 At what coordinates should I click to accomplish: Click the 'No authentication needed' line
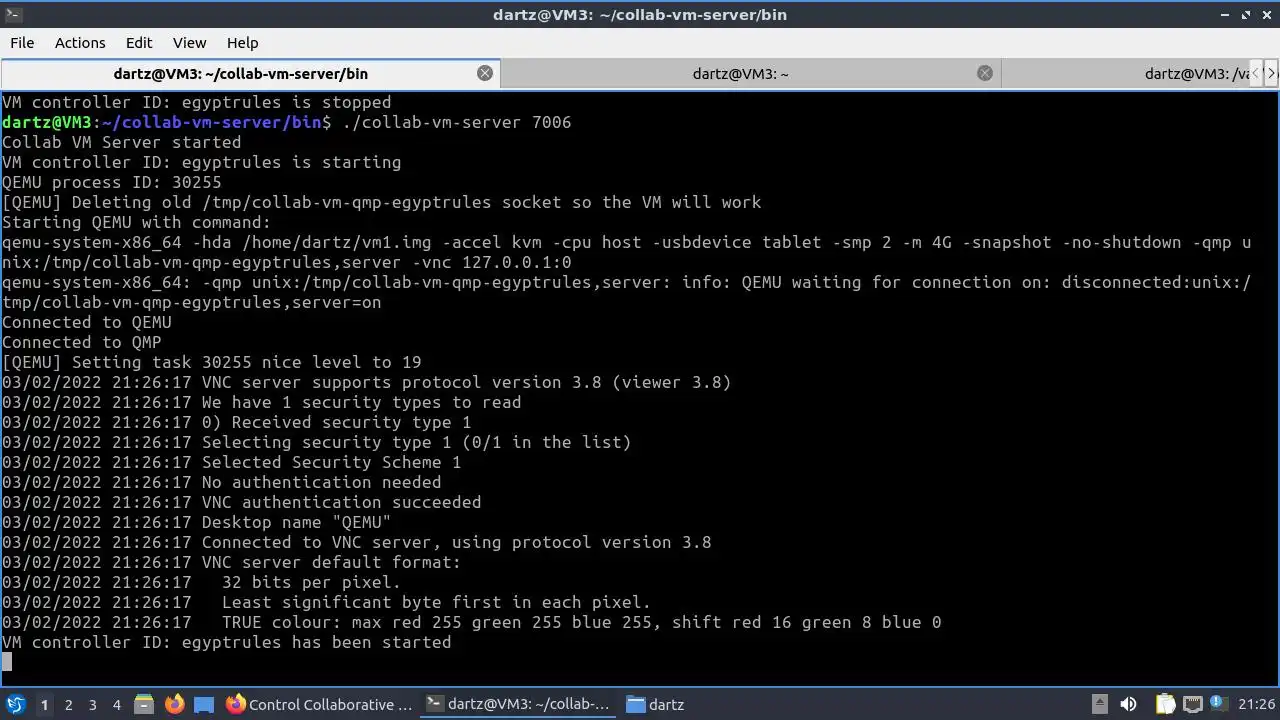(x=222, y=482)
